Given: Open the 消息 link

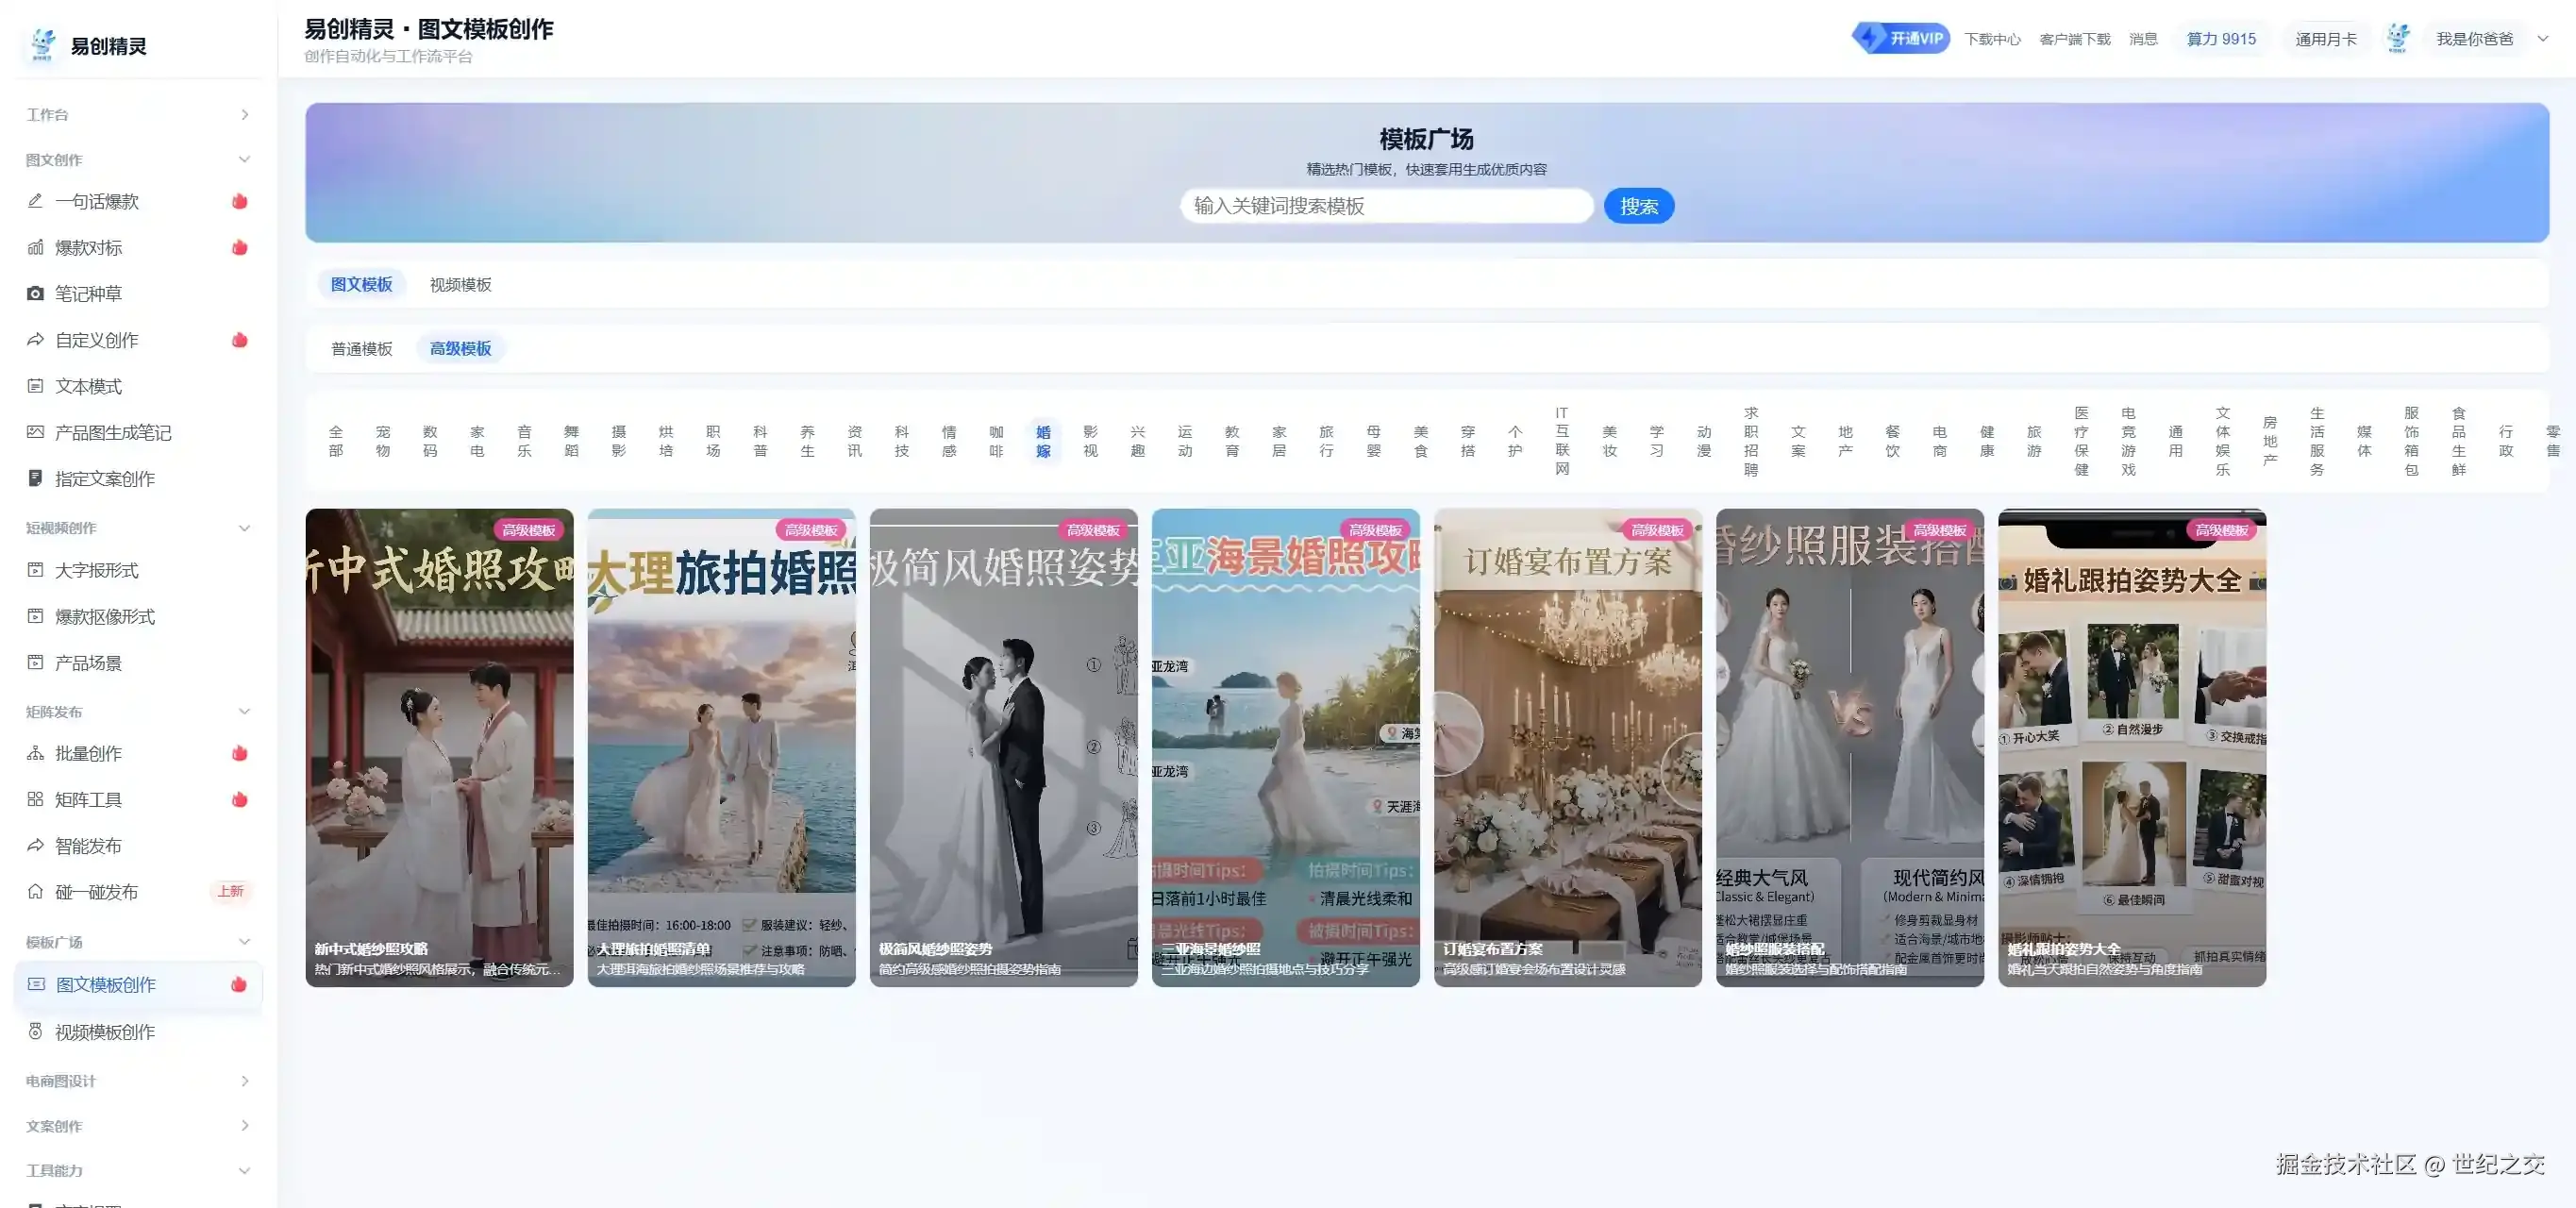Looking at the screenshot, I should point(2143,39).
